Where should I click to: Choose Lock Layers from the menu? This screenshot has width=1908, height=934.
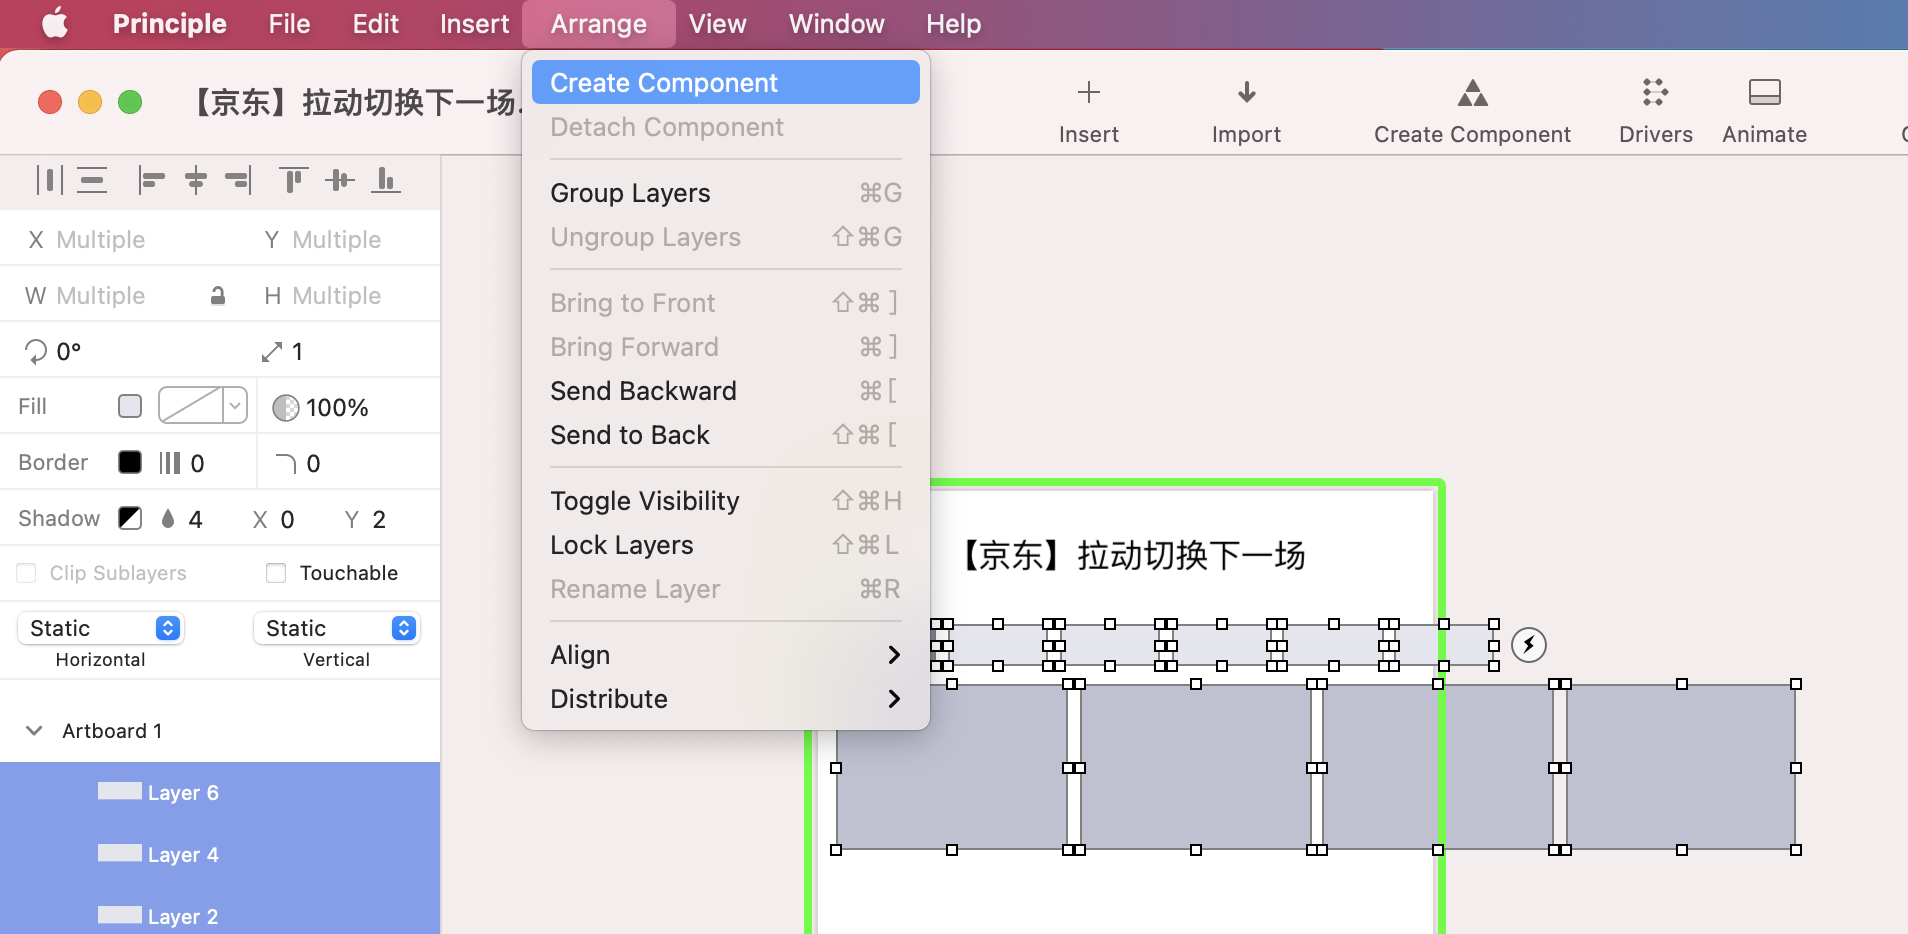(726, 545)
